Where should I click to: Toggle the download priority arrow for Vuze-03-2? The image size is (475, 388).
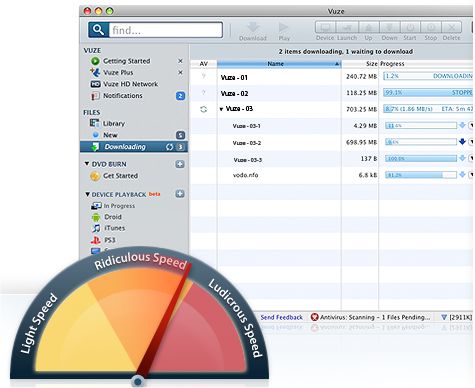462,142
